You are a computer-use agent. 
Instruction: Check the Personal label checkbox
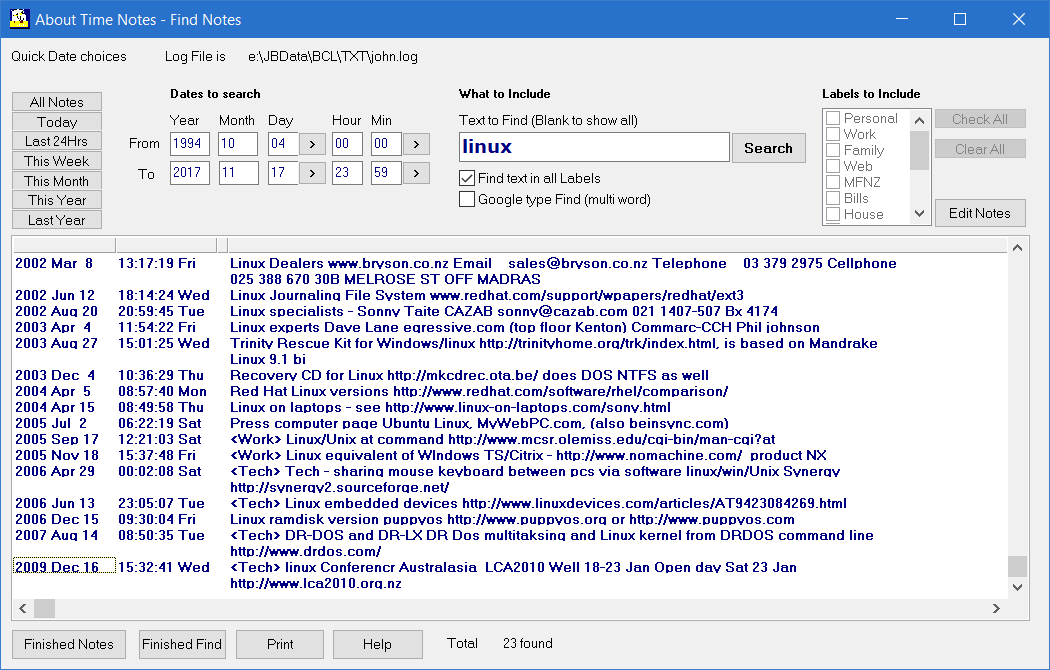833,118
